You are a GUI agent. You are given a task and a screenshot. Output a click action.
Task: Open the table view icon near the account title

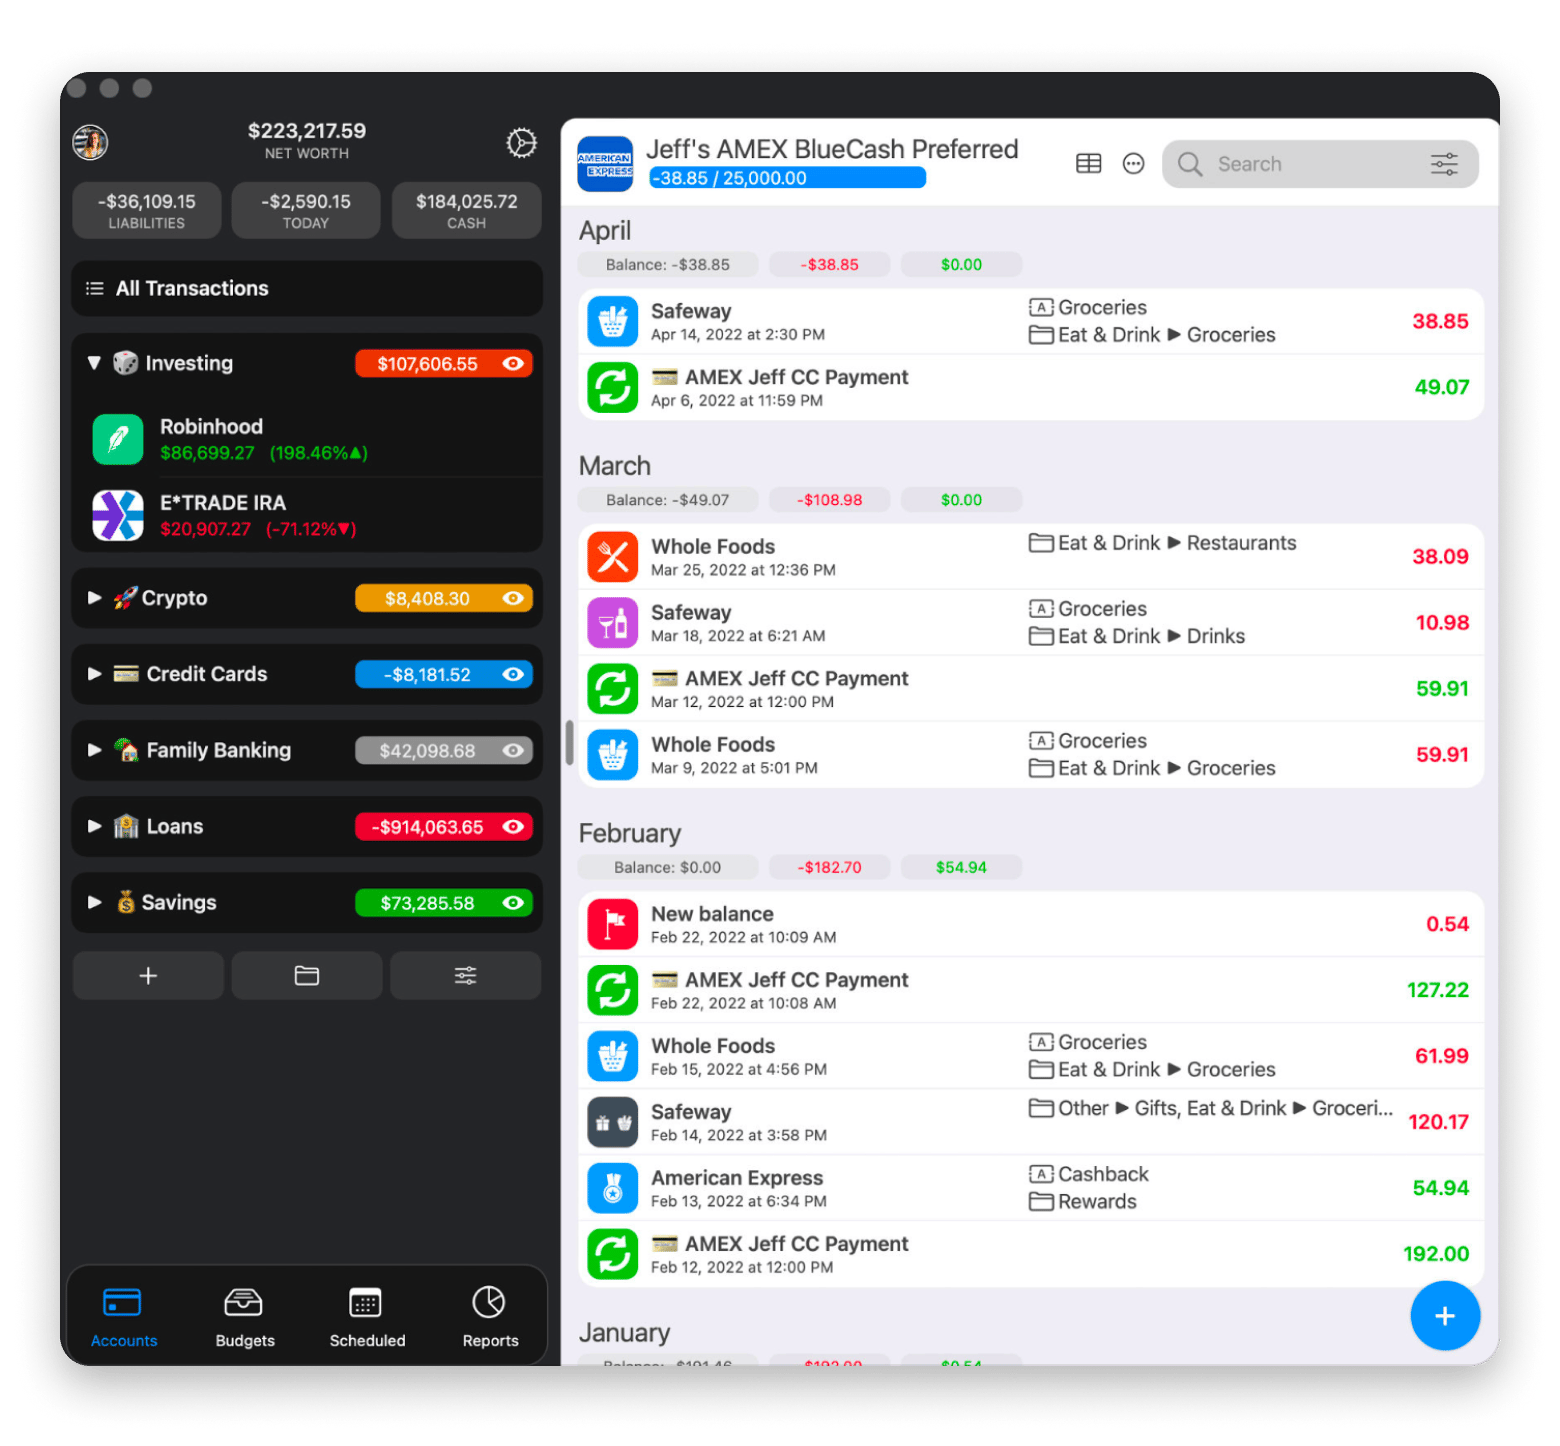1089,163
